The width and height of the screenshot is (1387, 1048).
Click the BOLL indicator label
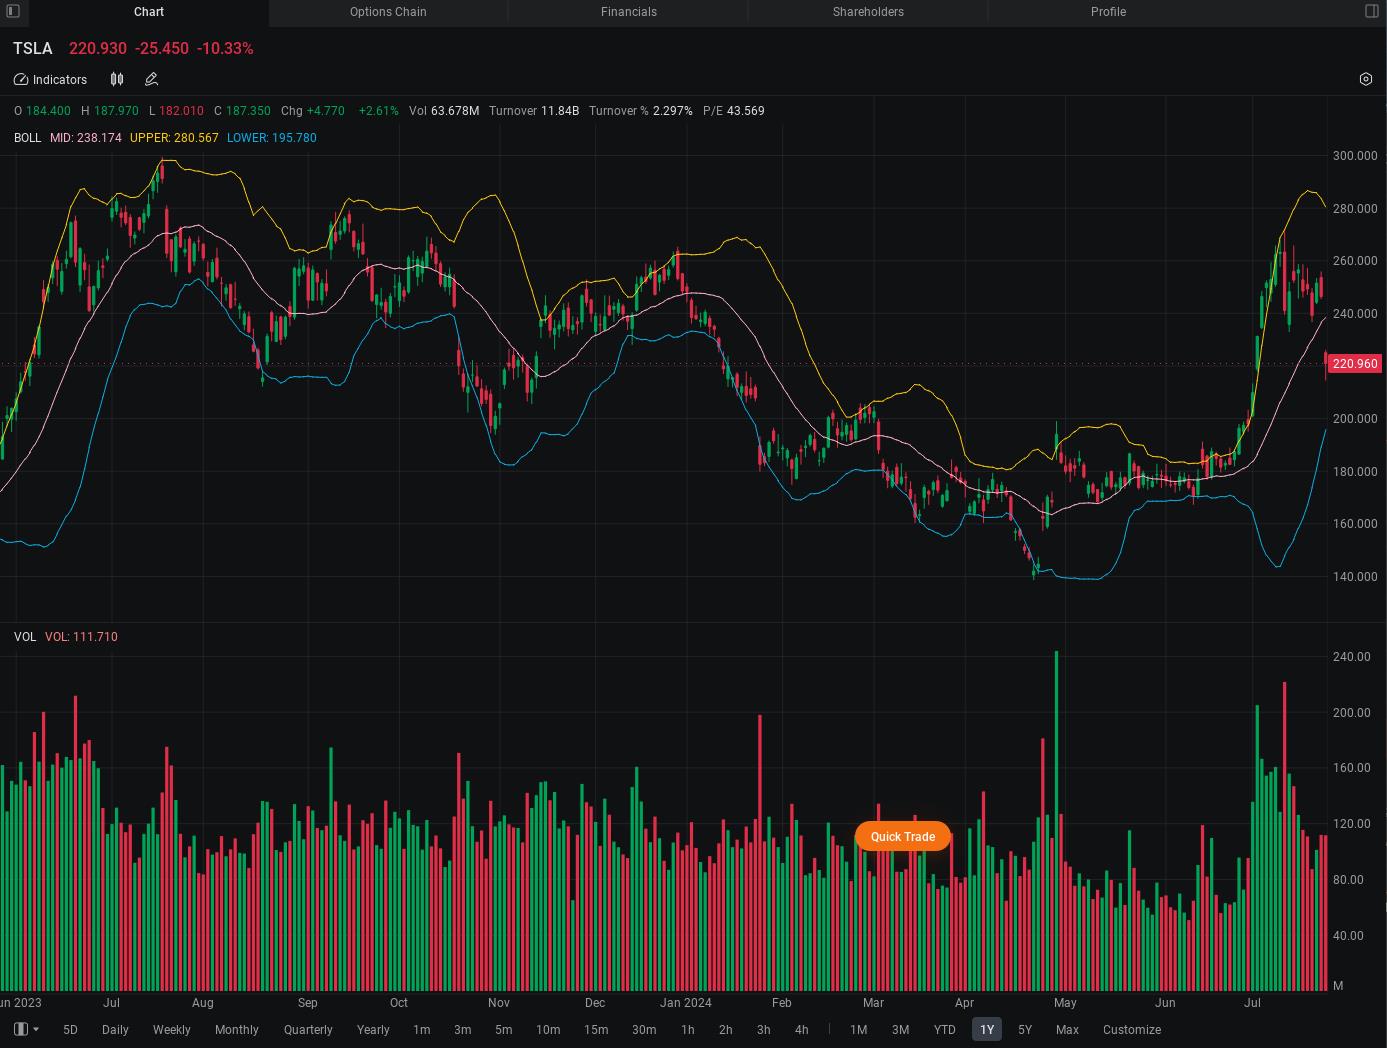[x=27, y=138]
